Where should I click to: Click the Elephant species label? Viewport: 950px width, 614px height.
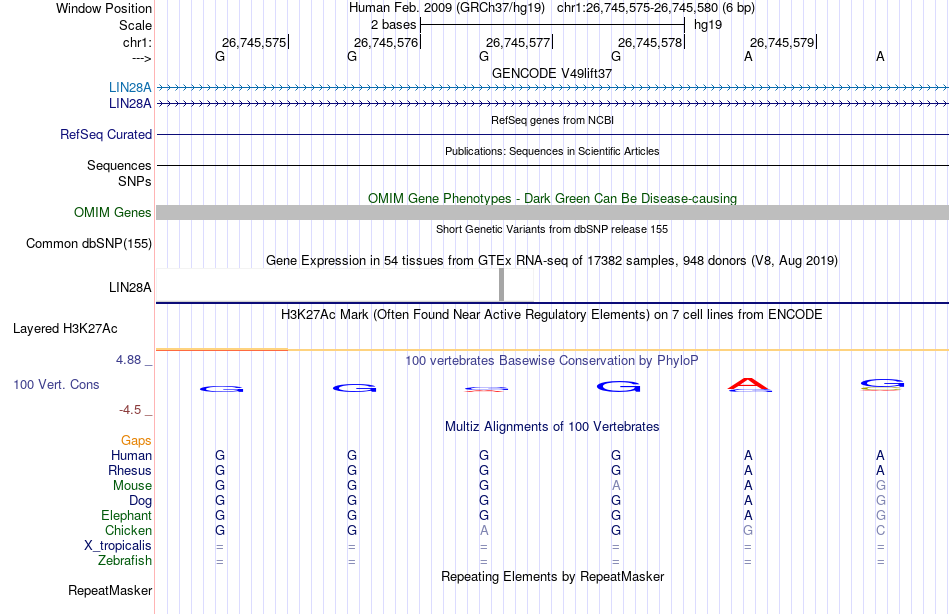pos(126,515)
